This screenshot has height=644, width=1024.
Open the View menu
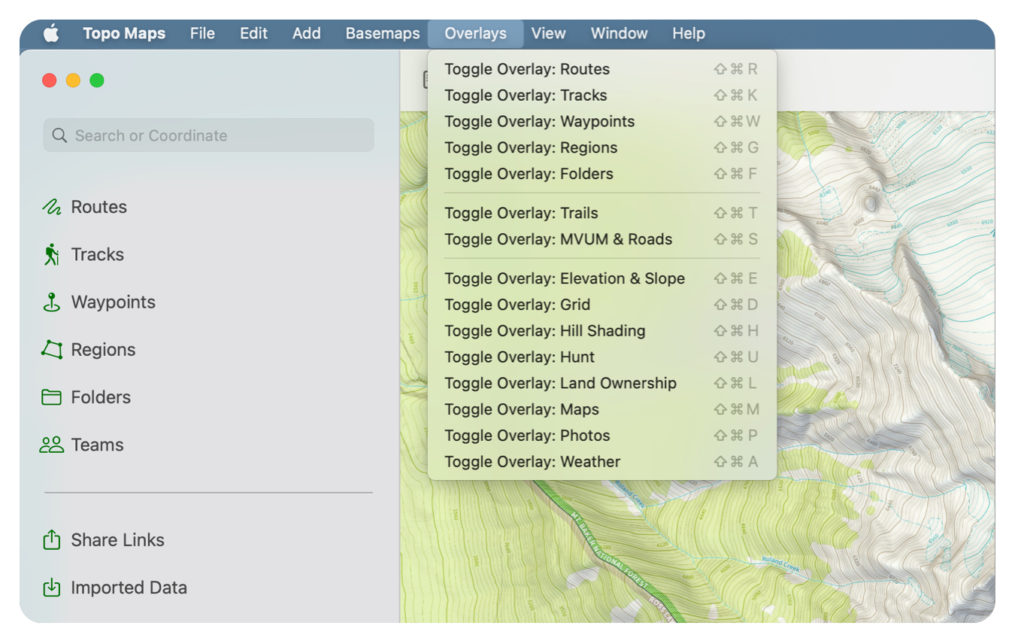548,33
